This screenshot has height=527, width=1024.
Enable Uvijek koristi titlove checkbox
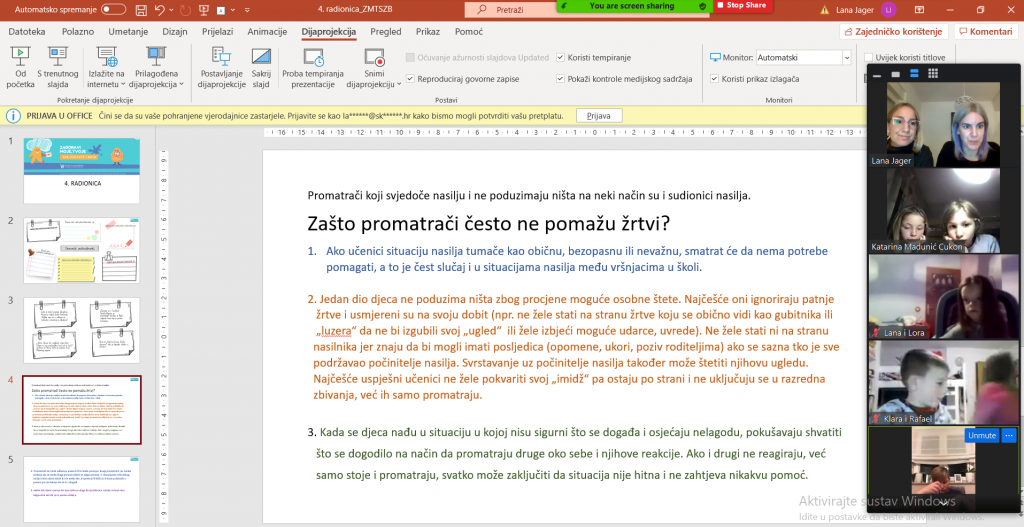coord(868,57)
